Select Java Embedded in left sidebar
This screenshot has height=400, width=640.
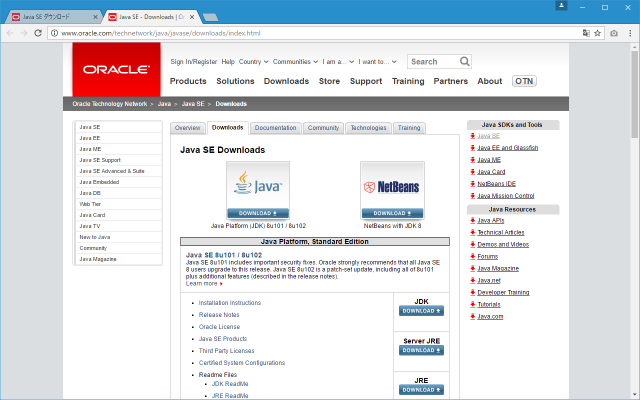99,182
